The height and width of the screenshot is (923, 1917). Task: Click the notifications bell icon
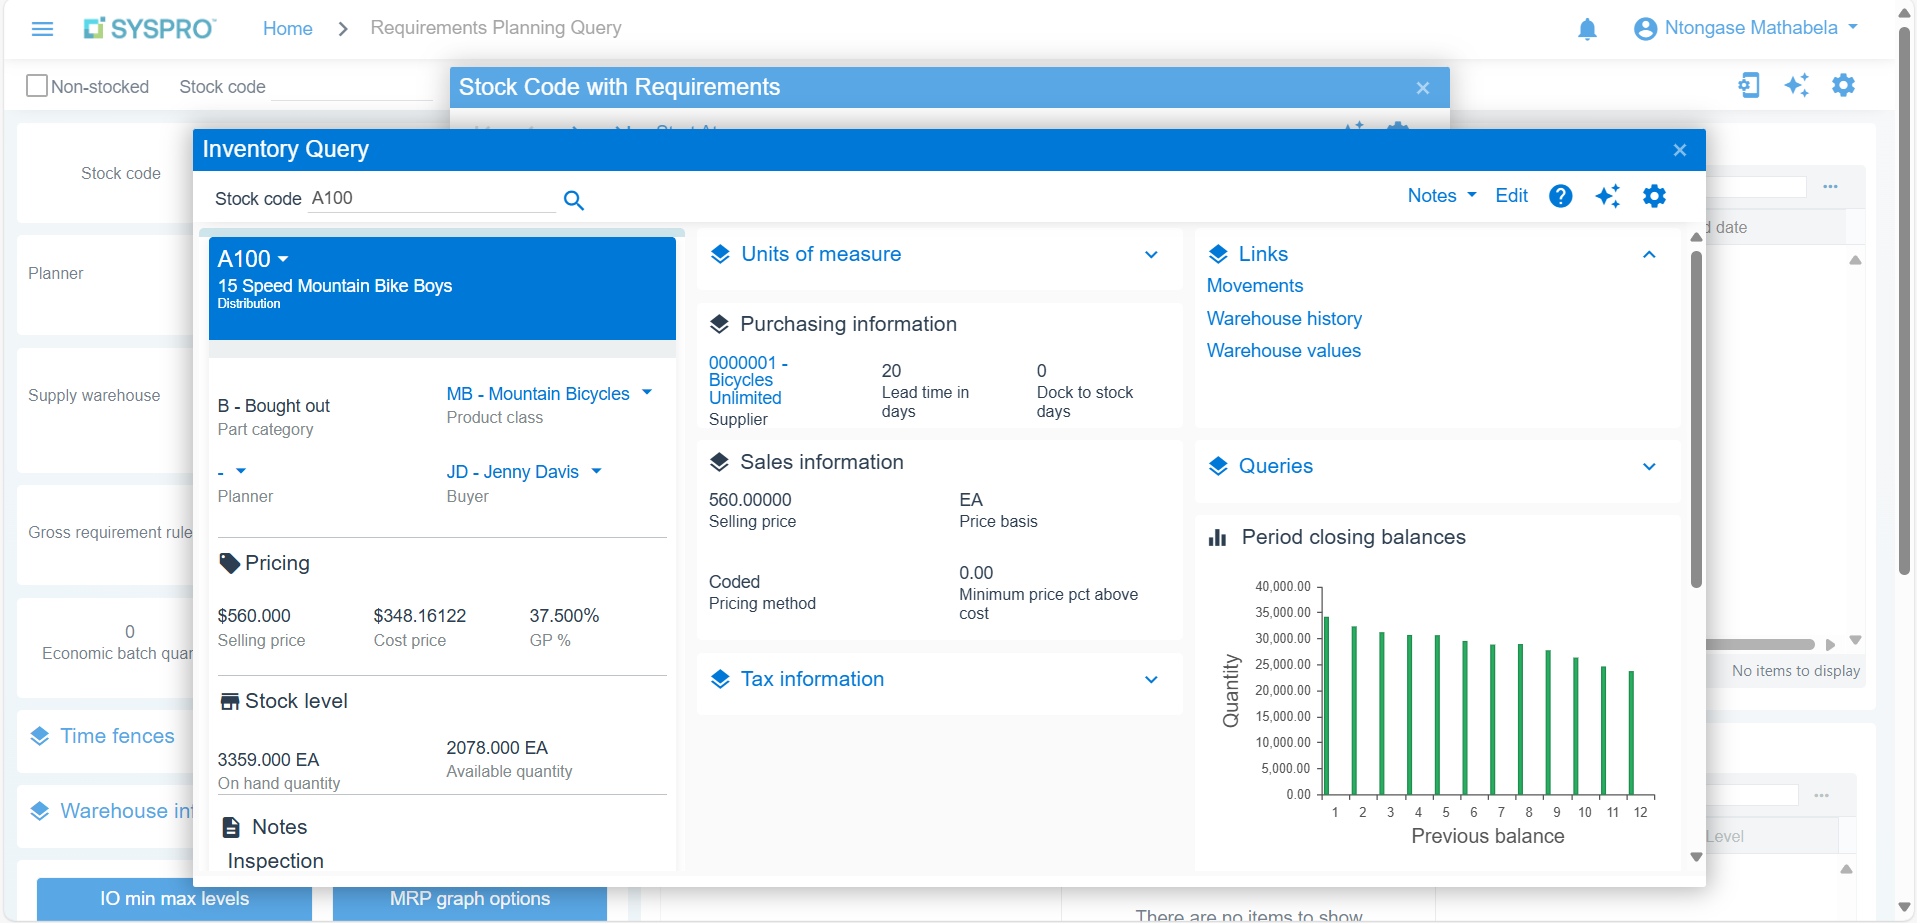(1587, 29)
